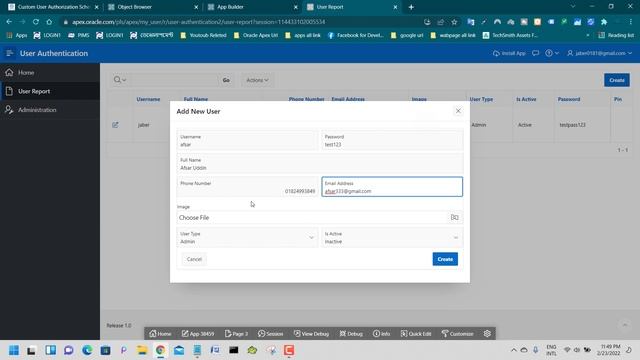The height and width of the screenshot is (360, 640).
Task: Open the Actions menu of the report
Action: pos(257,80)
